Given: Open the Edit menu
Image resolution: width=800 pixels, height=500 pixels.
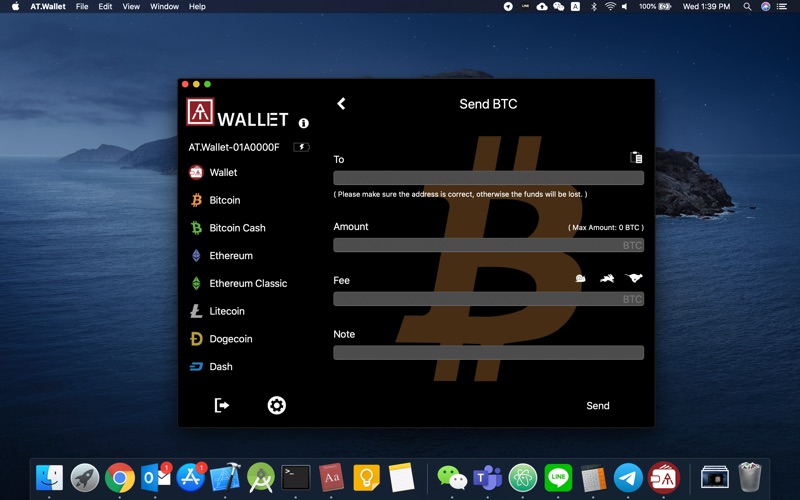Looking at the screenshot, I should [x=105, y=7].
